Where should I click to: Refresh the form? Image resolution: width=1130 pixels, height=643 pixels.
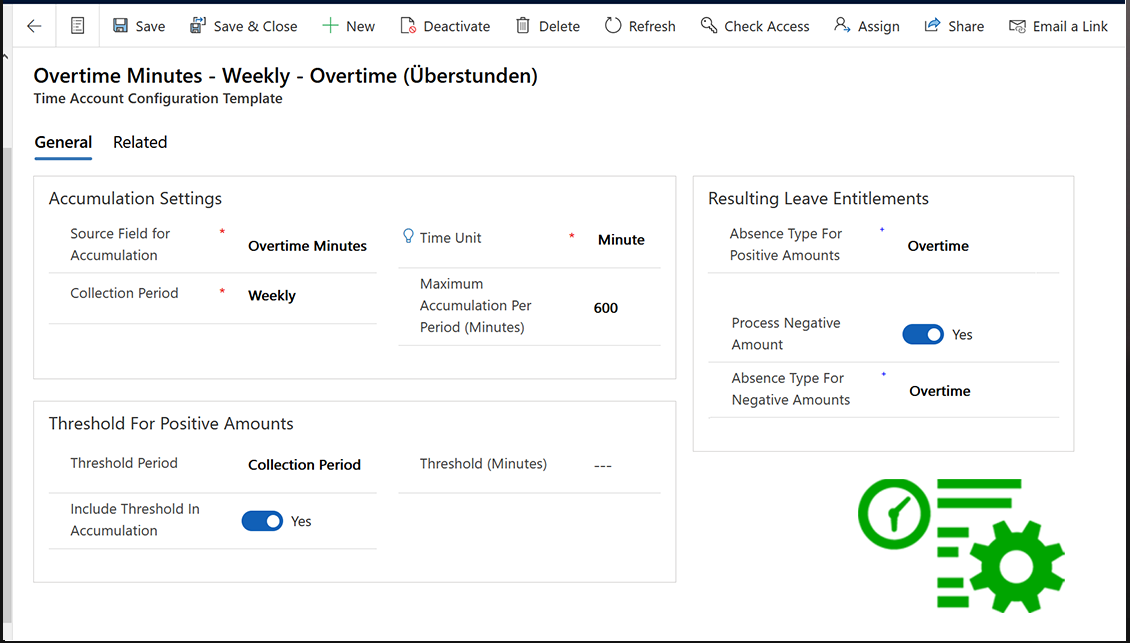click(640, 26)
